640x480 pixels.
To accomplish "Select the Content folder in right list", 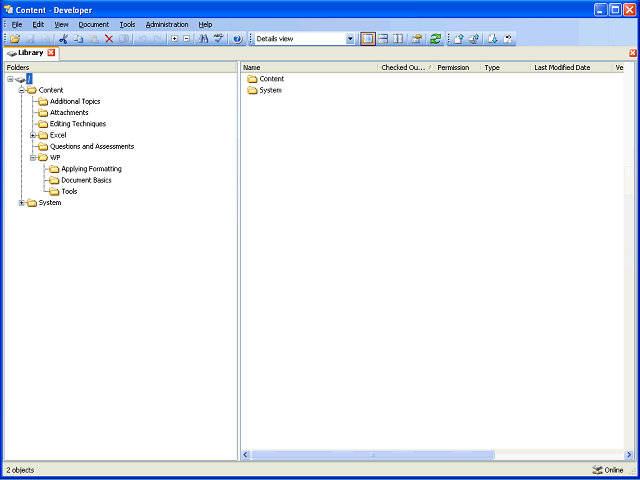I will click(271, 79).
